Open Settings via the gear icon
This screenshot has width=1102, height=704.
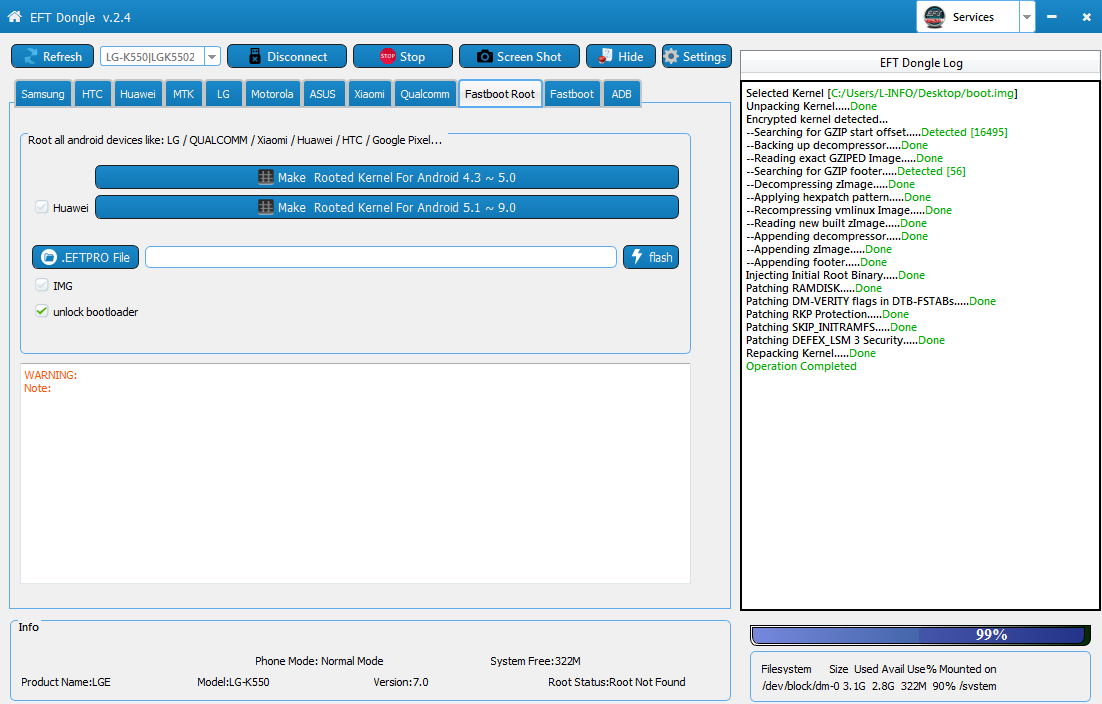pyautogui.click(x=671, y=56)
